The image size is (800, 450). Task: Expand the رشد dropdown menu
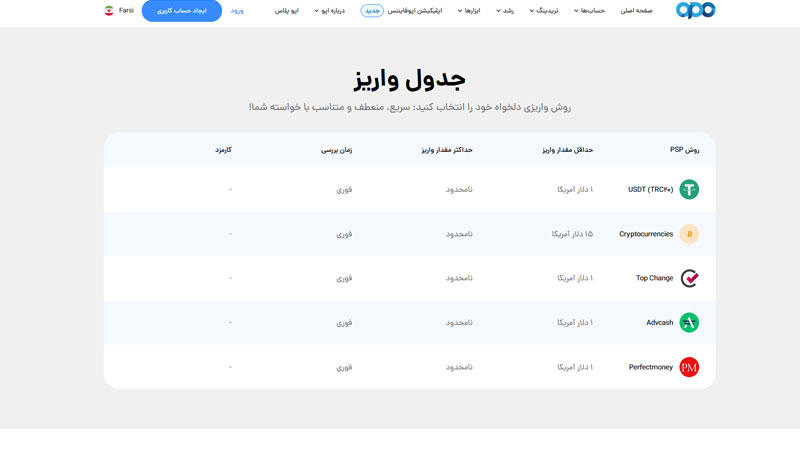(505, 11)
